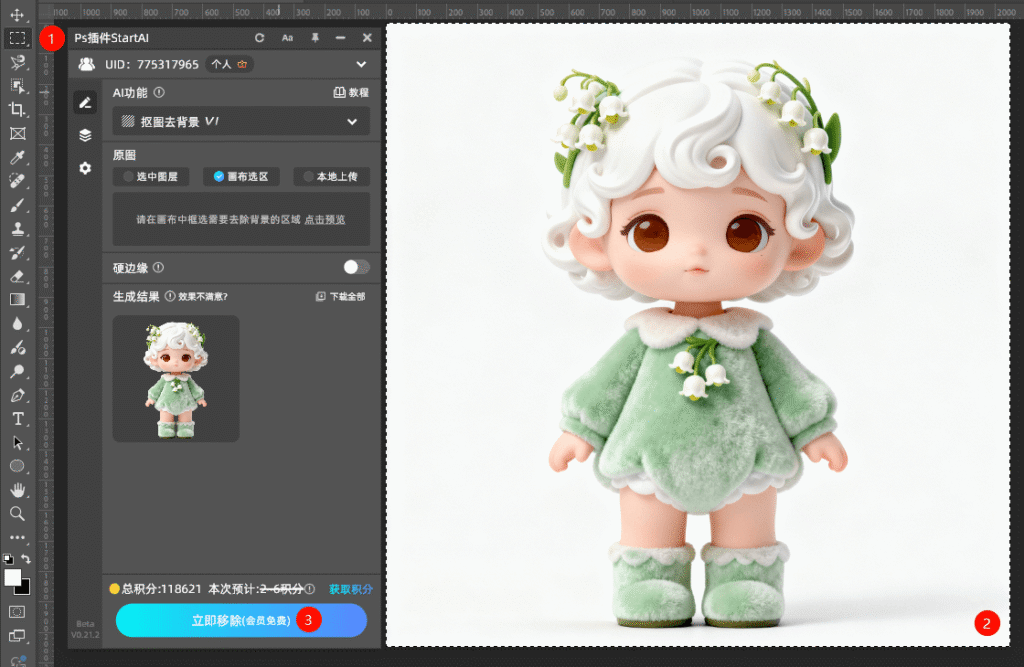Toggle the 硬边缘 switch
The height and width of the screenshot is (667, 1024).
click(356, 267)
